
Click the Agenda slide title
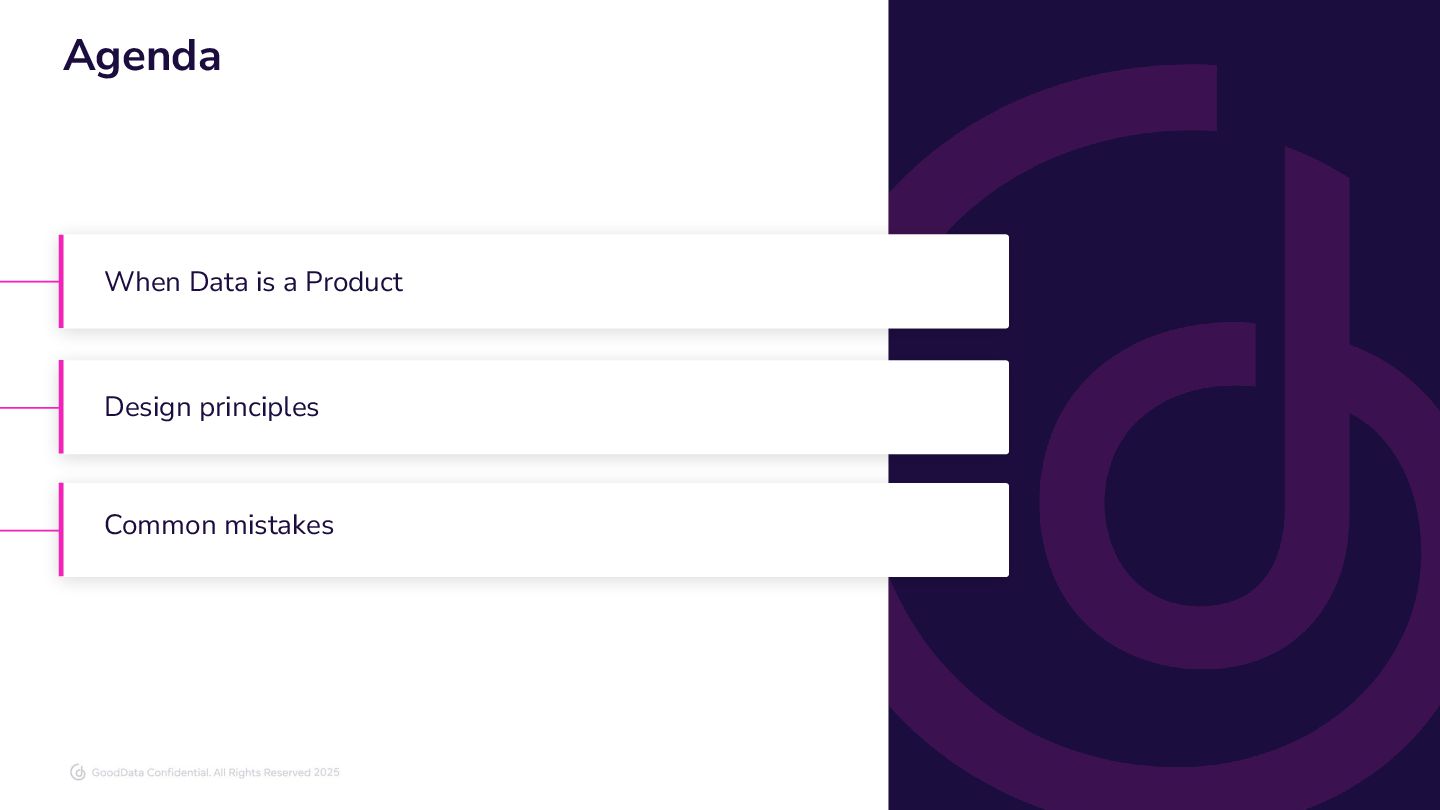click(142, 56)
